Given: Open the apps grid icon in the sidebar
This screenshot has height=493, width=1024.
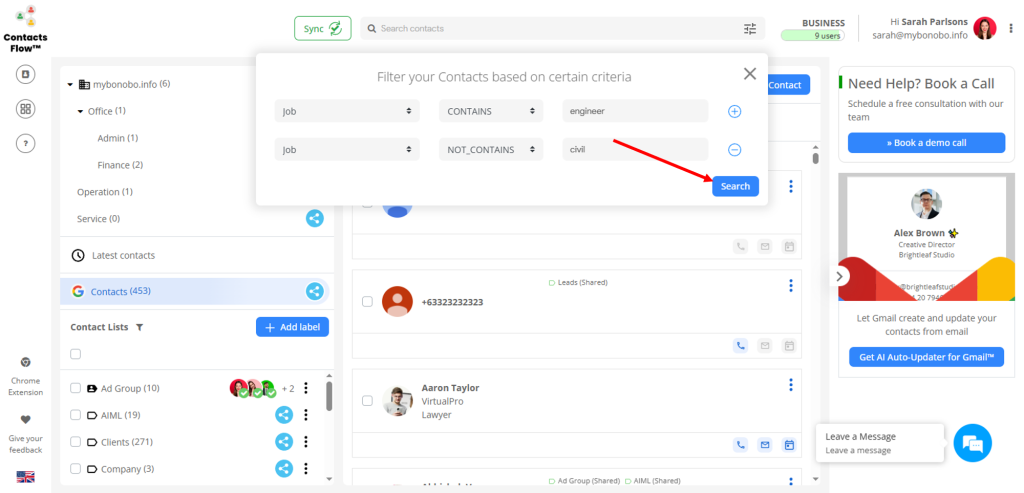Looking at the screenshot, I should point(26,109).
